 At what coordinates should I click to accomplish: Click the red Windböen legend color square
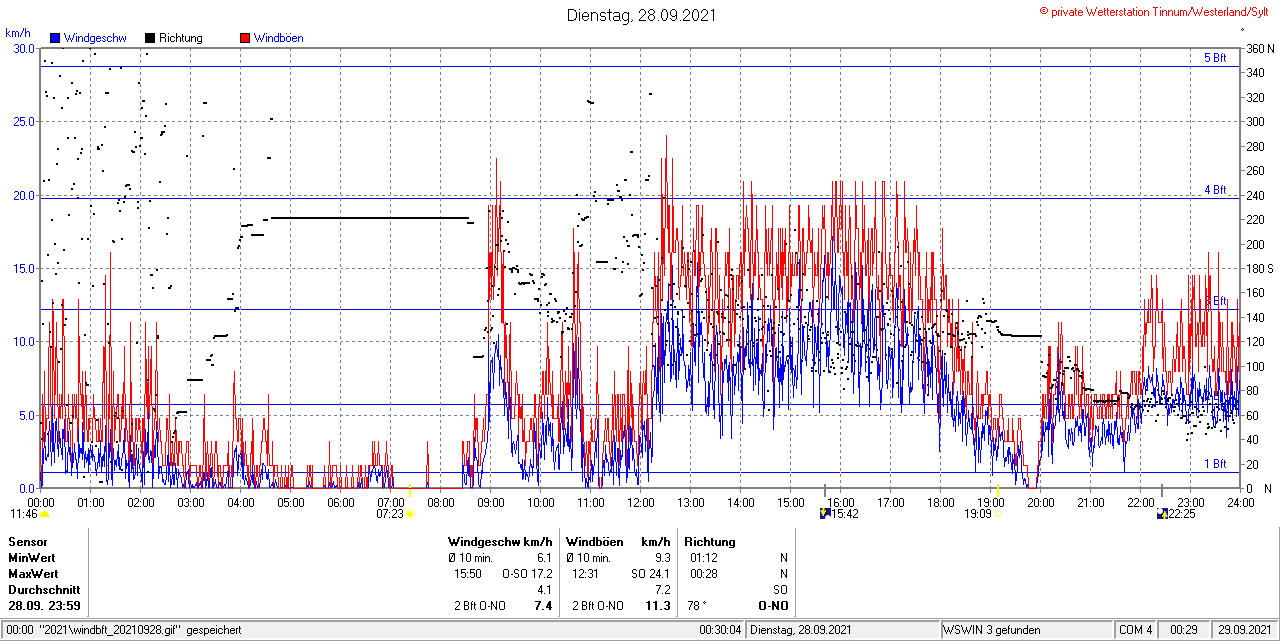245,38
